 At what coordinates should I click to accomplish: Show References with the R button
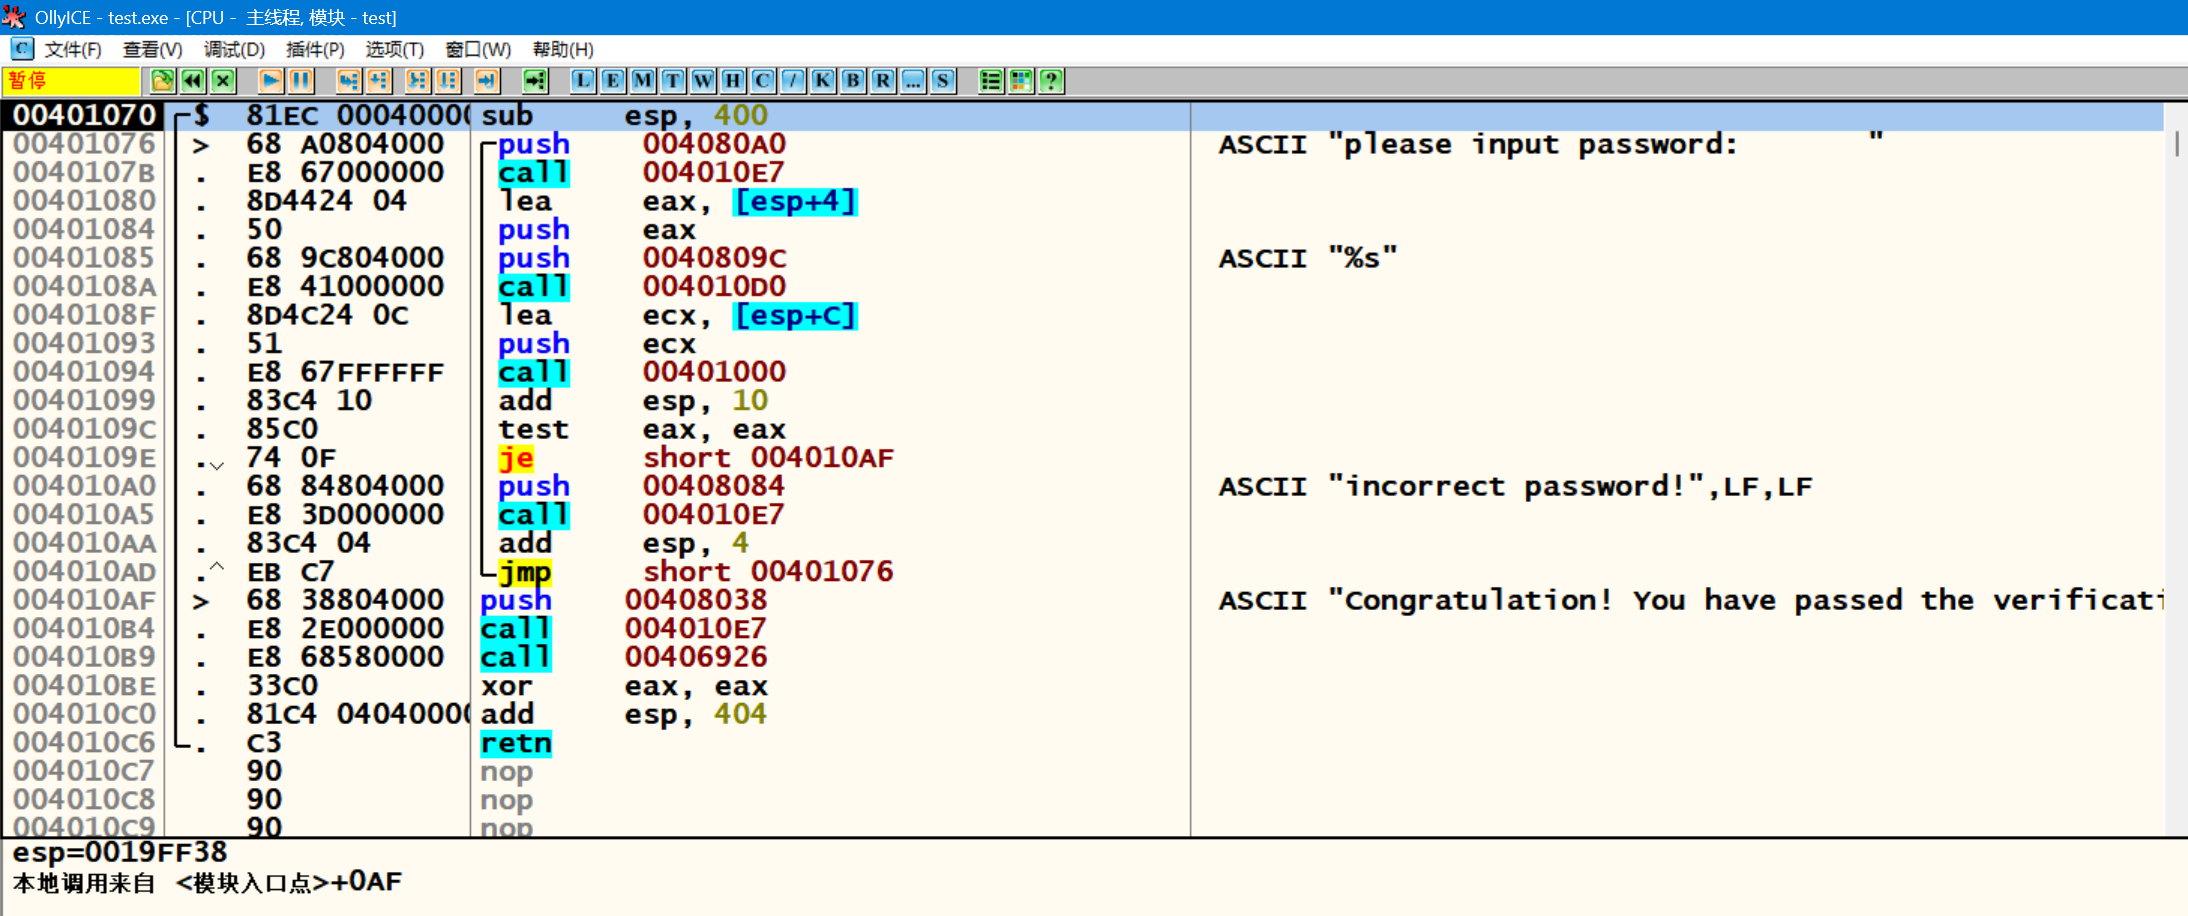coord(883,81)
